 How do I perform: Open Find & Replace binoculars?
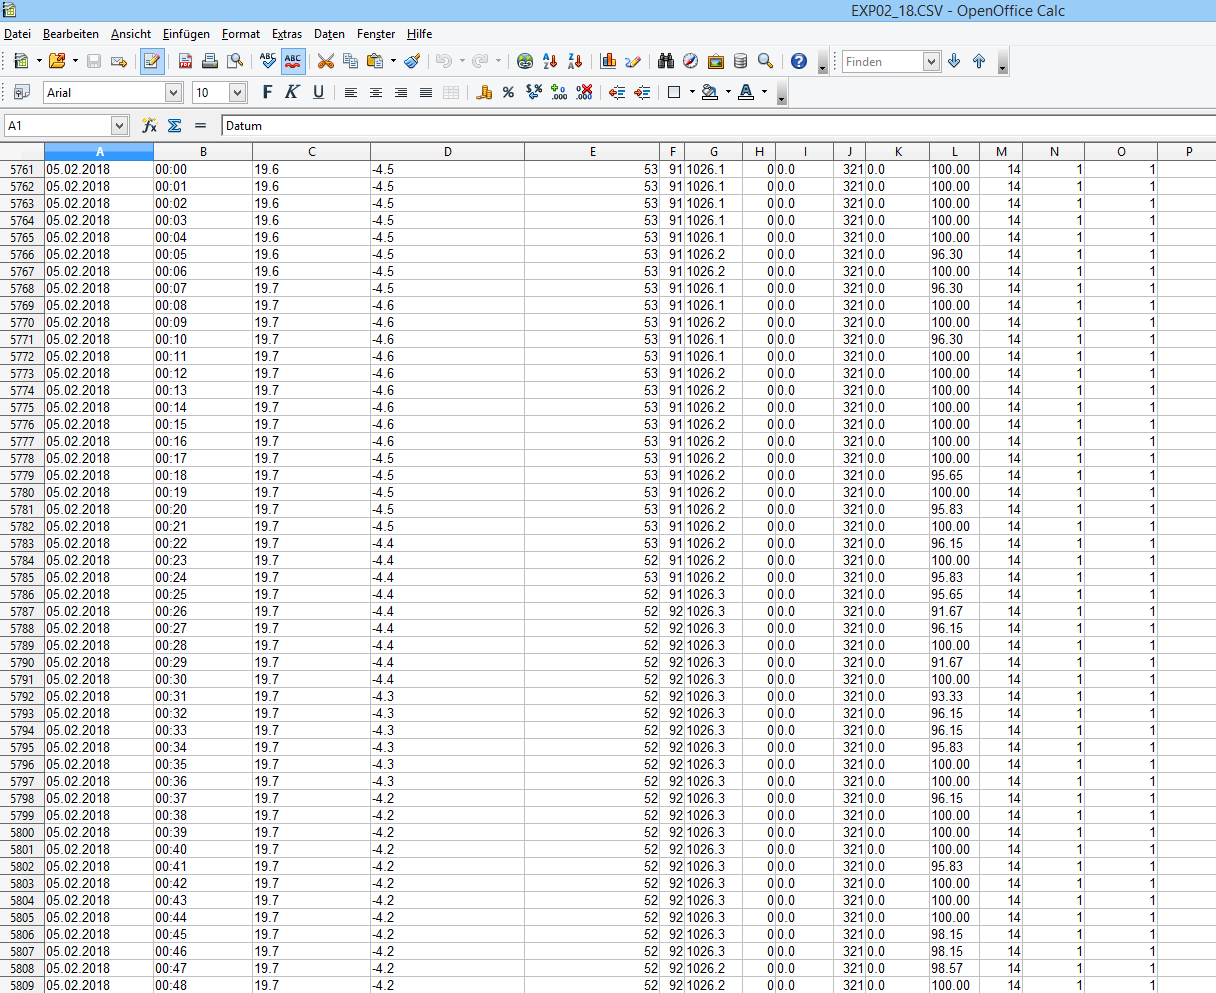pos(666,61)
